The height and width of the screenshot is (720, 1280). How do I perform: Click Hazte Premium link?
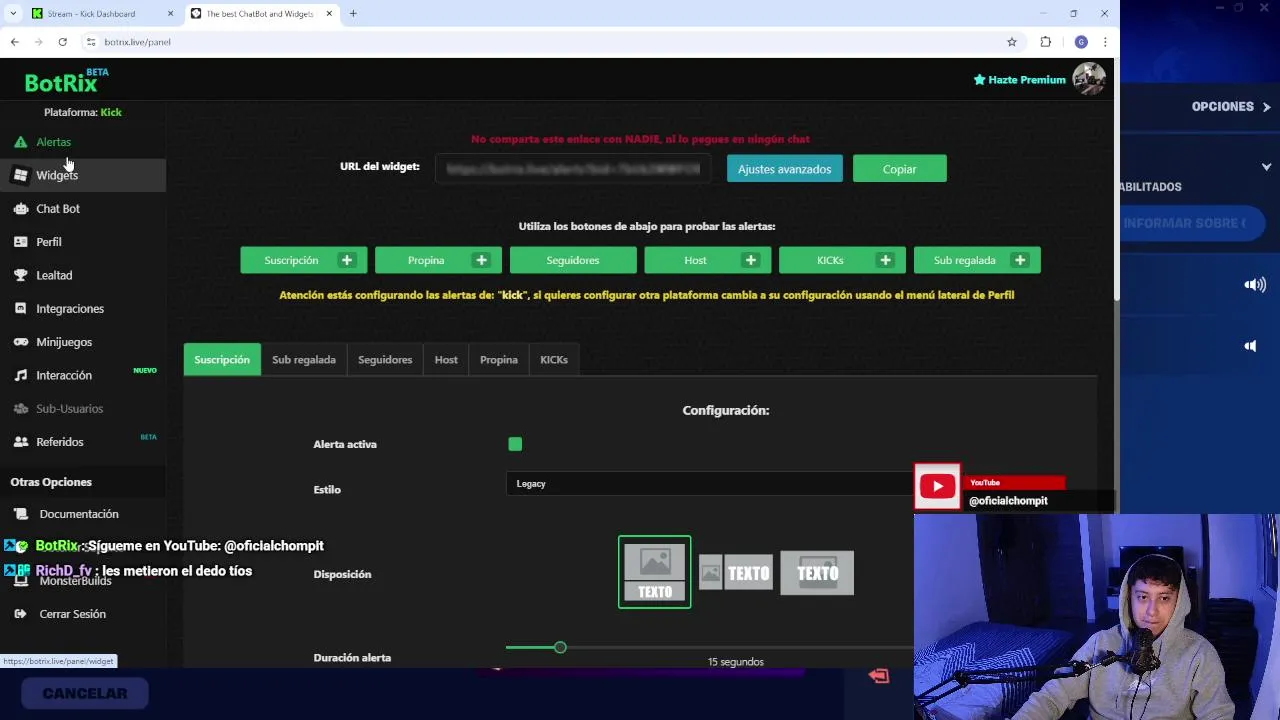pyautogui.click(x=1020, y=80)
